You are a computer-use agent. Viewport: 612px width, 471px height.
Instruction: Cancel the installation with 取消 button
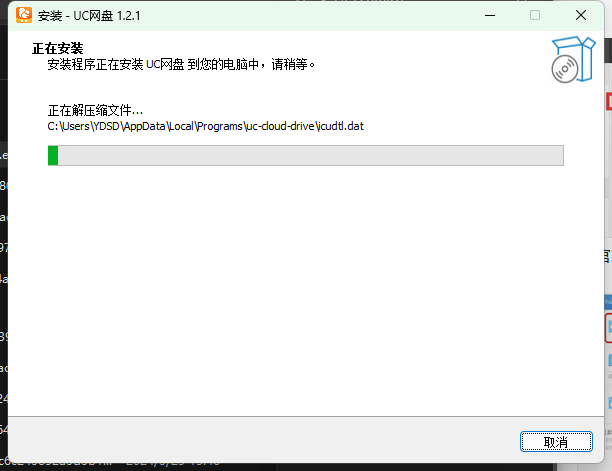(x=556, y=442)
